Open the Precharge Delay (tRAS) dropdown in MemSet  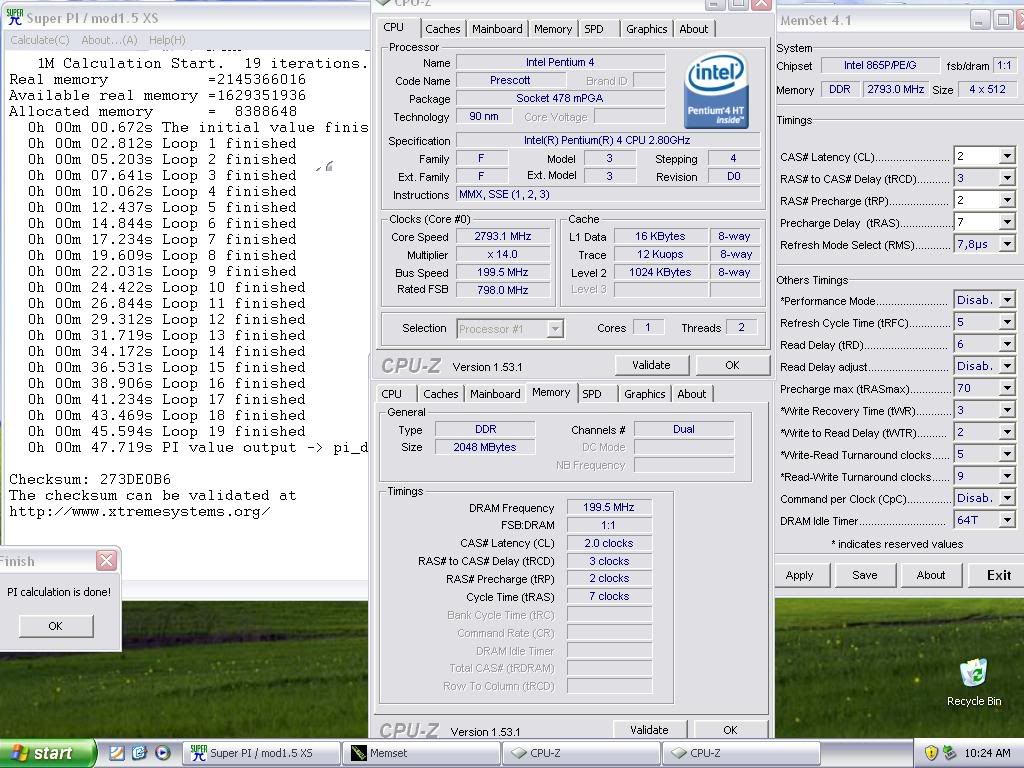click(1007, 223)
